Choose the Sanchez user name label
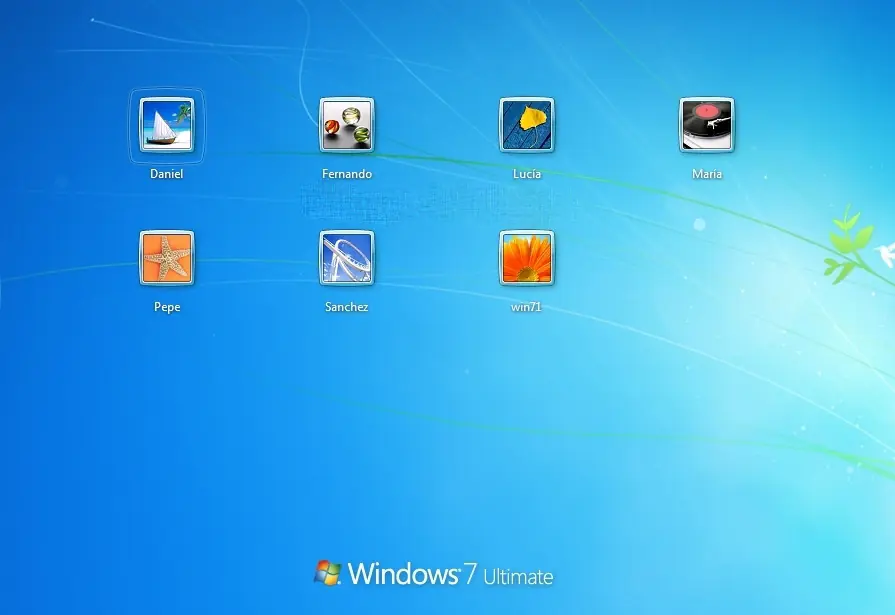895x615 pixels. (x=346, y=307)
